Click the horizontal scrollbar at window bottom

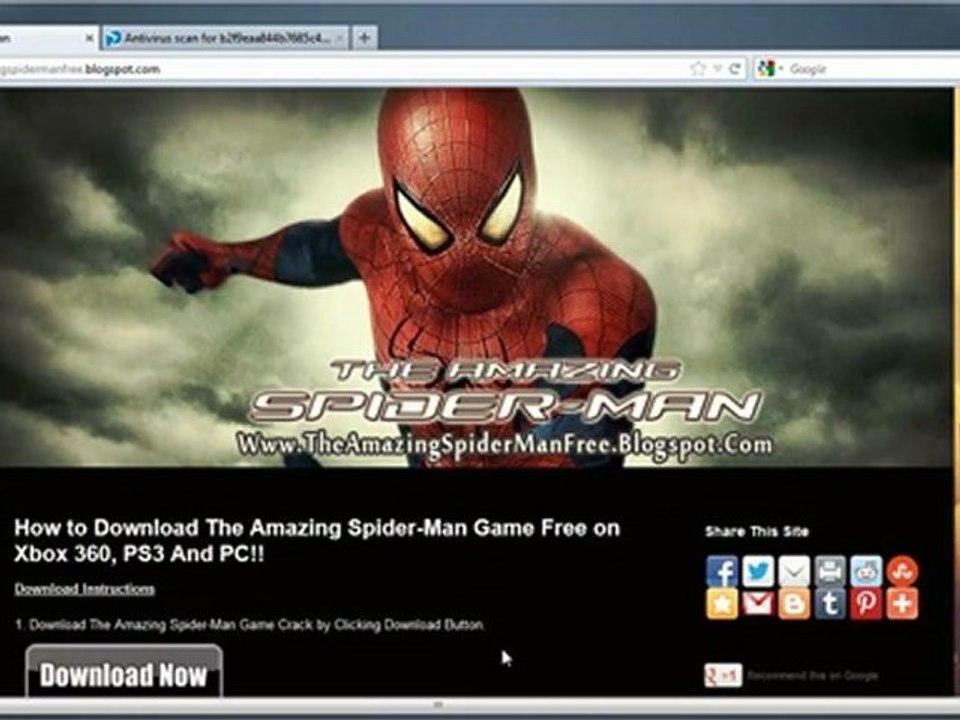click(x=438, y=705)
